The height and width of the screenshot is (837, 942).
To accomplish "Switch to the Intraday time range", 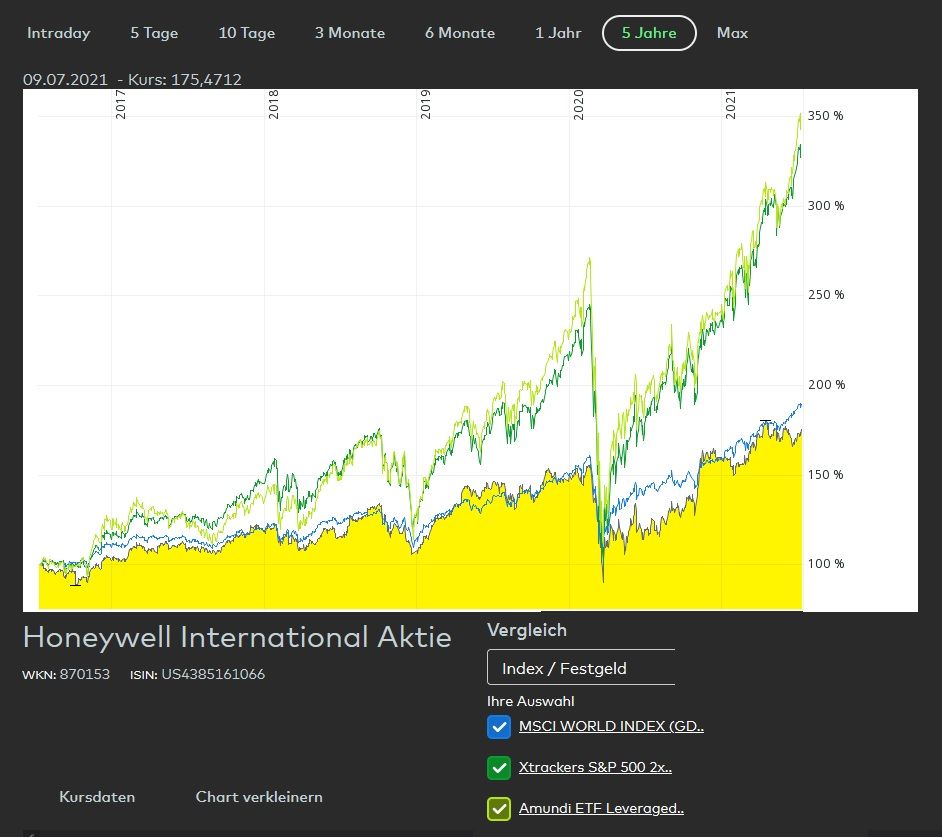I will point(58,33).
